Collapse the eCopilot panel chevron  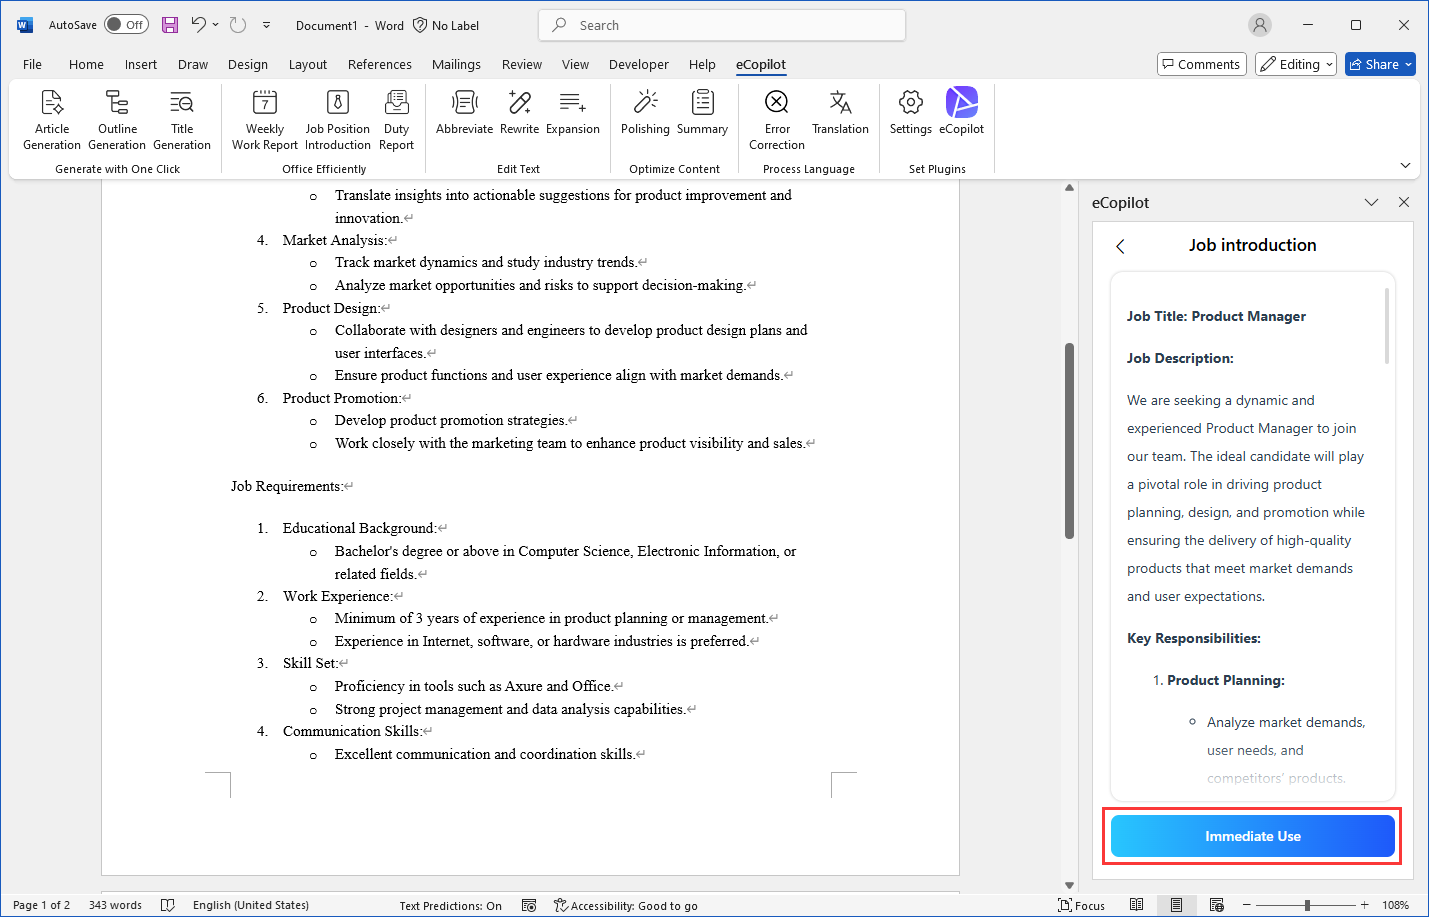coord(1371,202)
